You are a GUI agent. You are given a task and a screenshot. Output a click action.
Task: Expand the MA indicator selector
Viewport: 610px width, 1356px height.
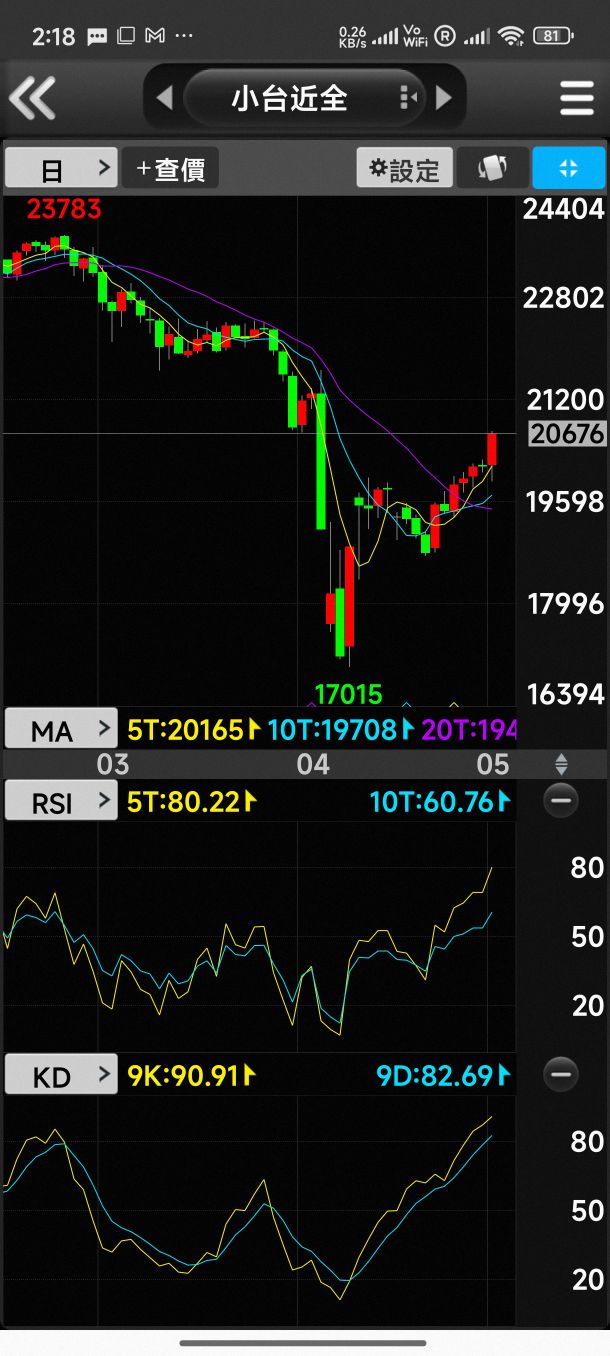click(x=61, y=729)
